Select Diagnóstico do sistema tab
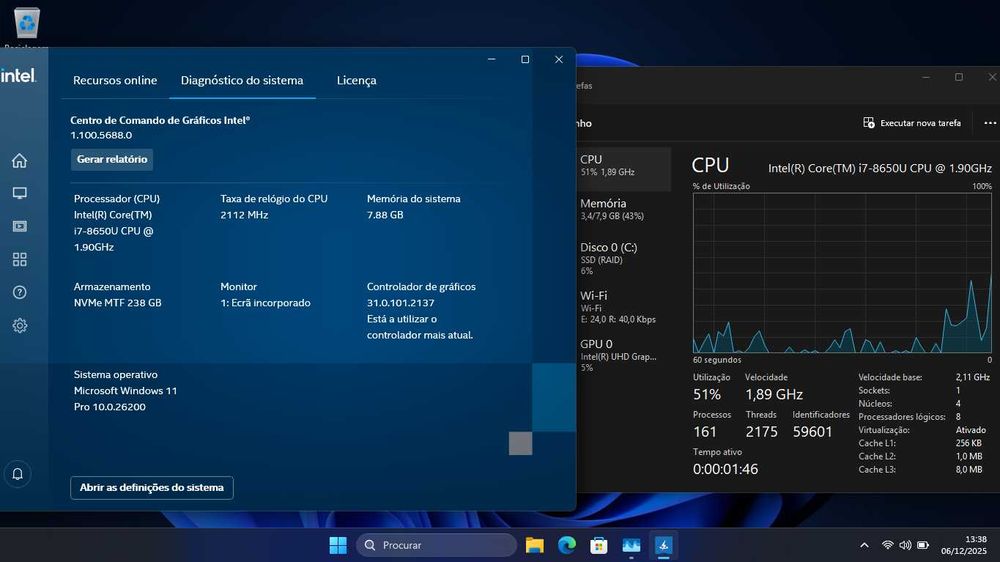 (242, 80)
